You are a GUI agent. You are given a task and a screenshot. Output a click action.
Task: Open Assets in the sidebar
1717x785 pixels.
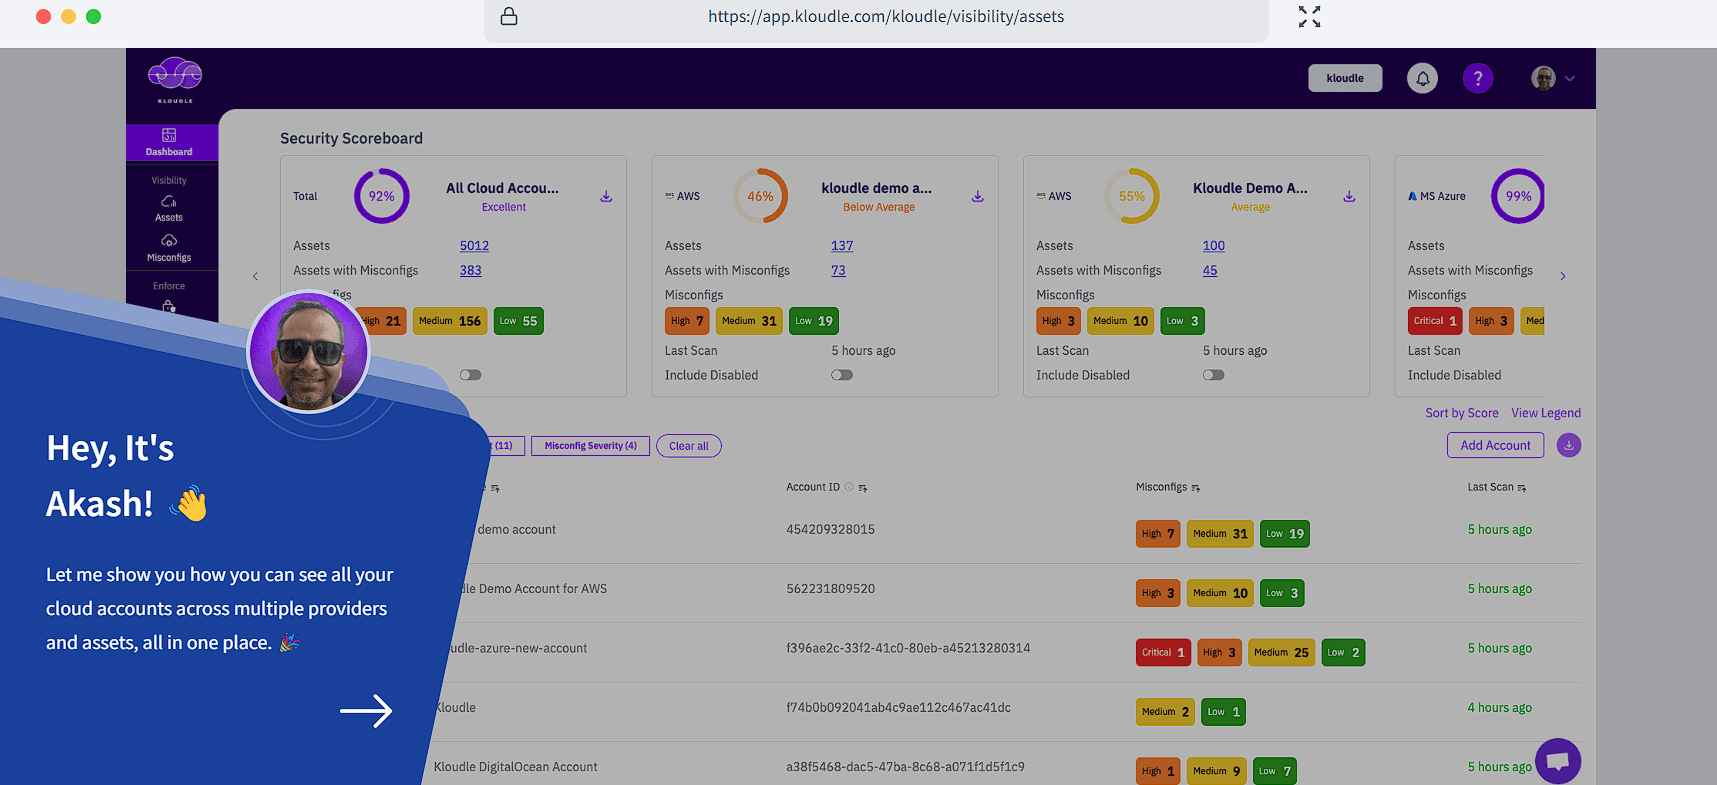(x=169, y=208)
